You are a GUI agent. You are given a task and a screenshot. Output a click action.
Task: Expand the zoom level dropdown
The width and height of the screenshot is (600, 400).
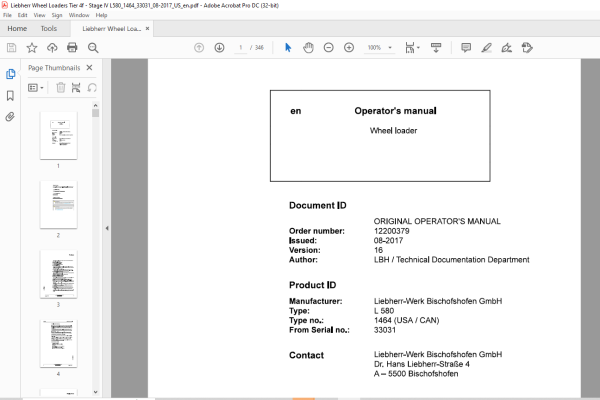tap(390, 48)
